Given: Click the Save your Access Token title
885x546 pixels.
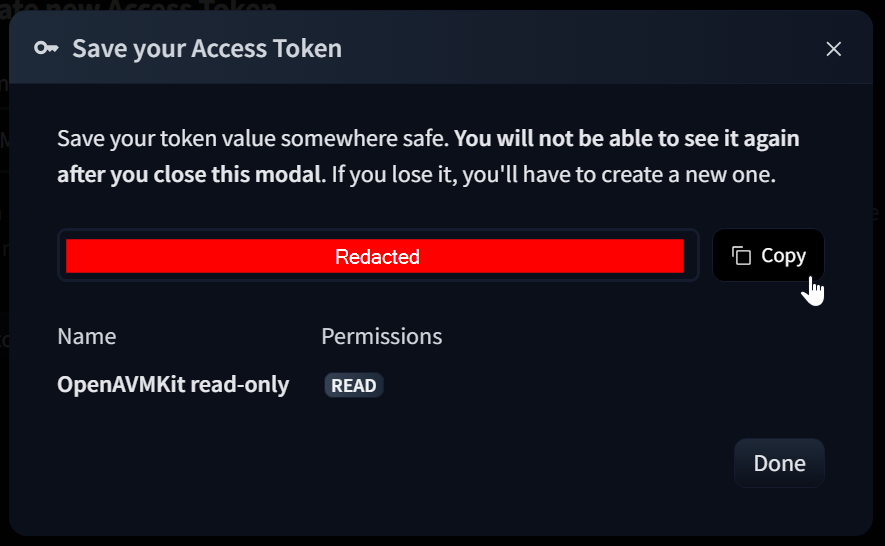Looking at the screenshot, I should coord(207,49).
